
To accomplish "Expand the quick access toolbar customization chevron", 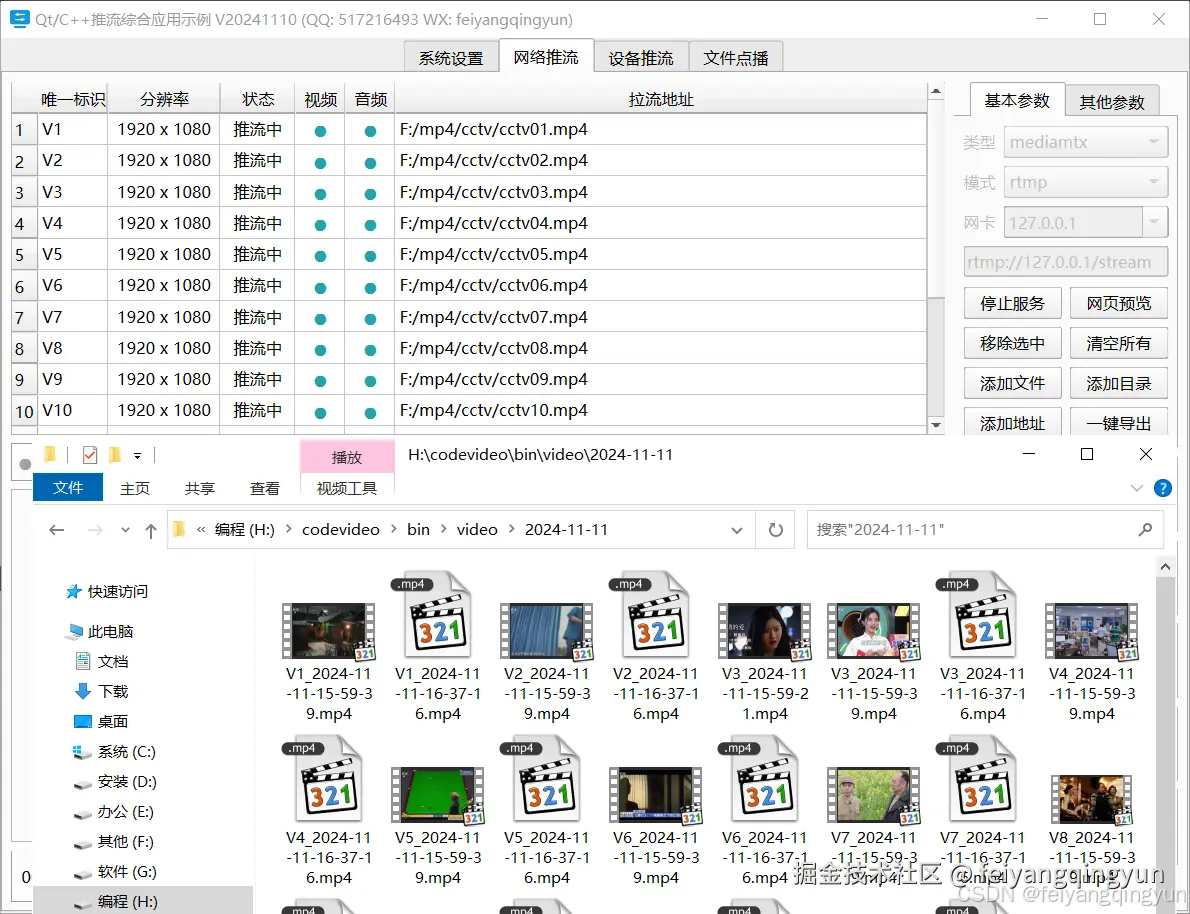I will pyautogui.click(x=137, y=454).
